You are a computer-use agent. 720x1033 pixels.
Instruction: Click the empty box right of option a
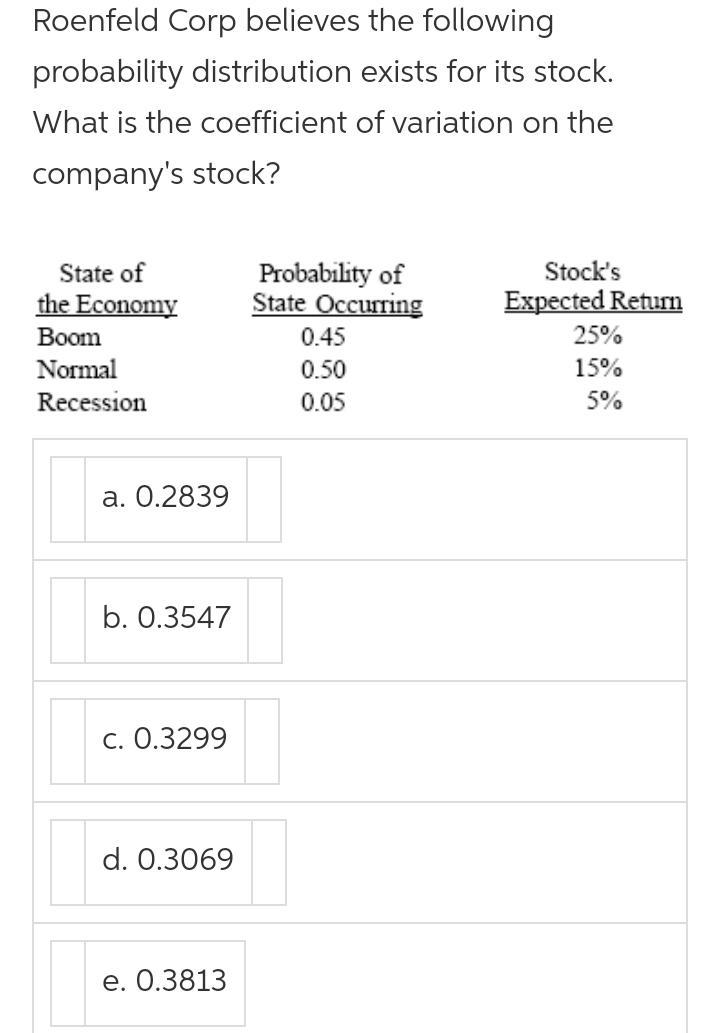coord(264,499)
